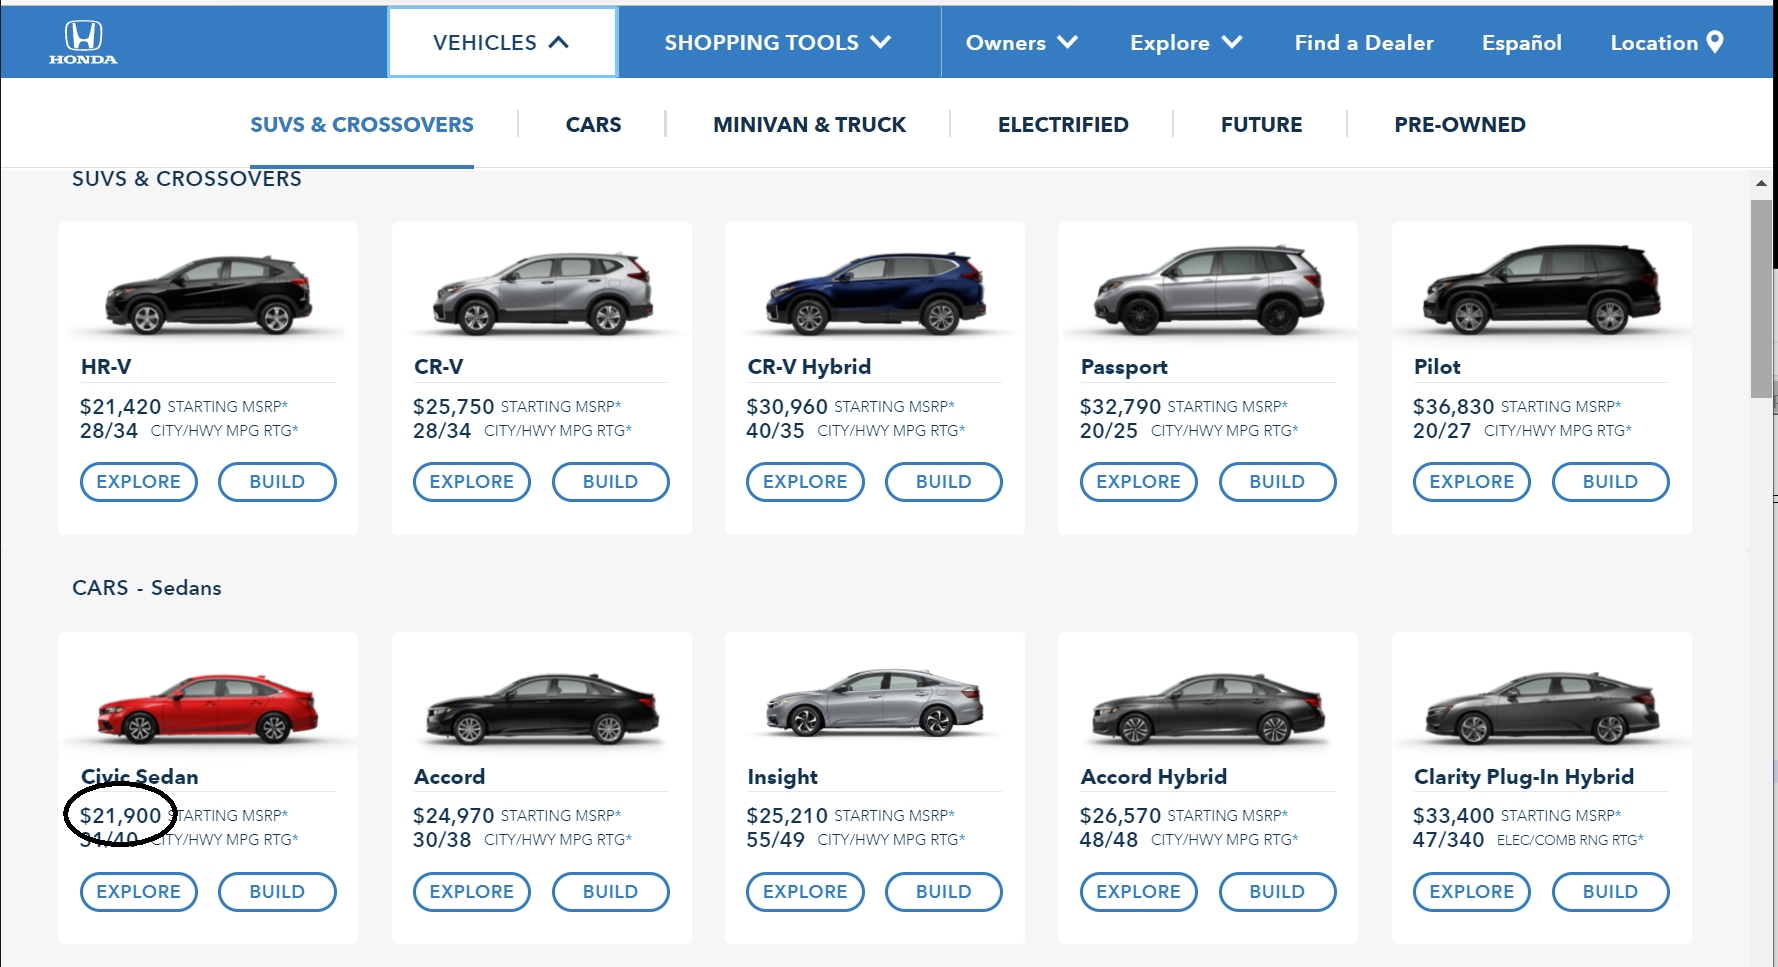Expand the SHOPPING TOOLS dropdown
The height and width of the screenshot is (967, 1778).
(778, 42)
